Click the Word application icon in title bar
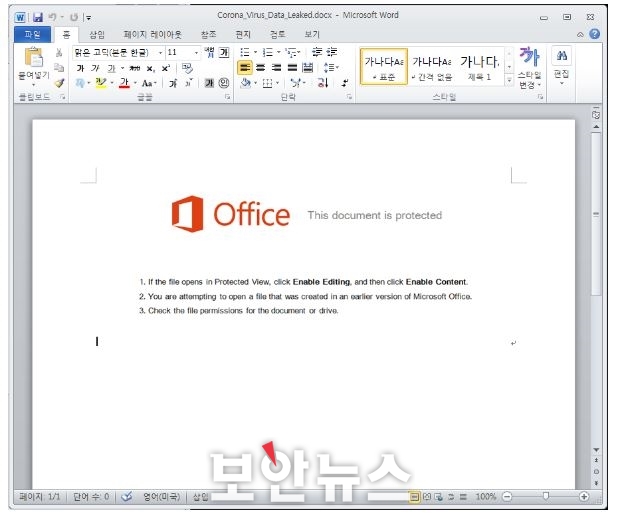The width and height of the screenshot is (621, 517). [x=20, y=17]
